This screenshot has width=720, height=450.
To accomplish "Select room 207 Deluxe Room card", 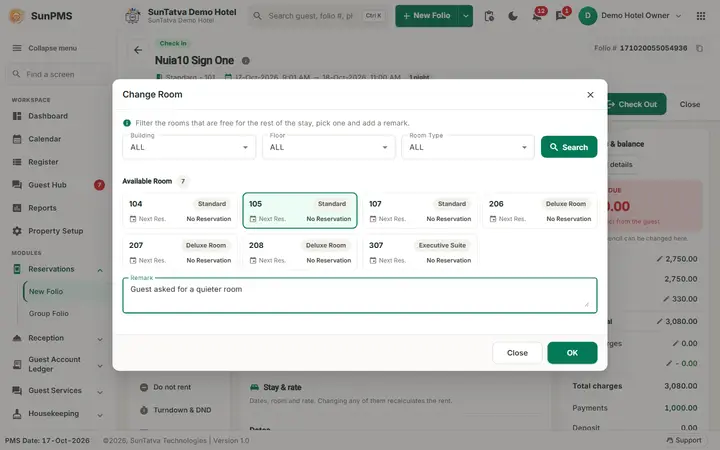I will click(180, 252).
